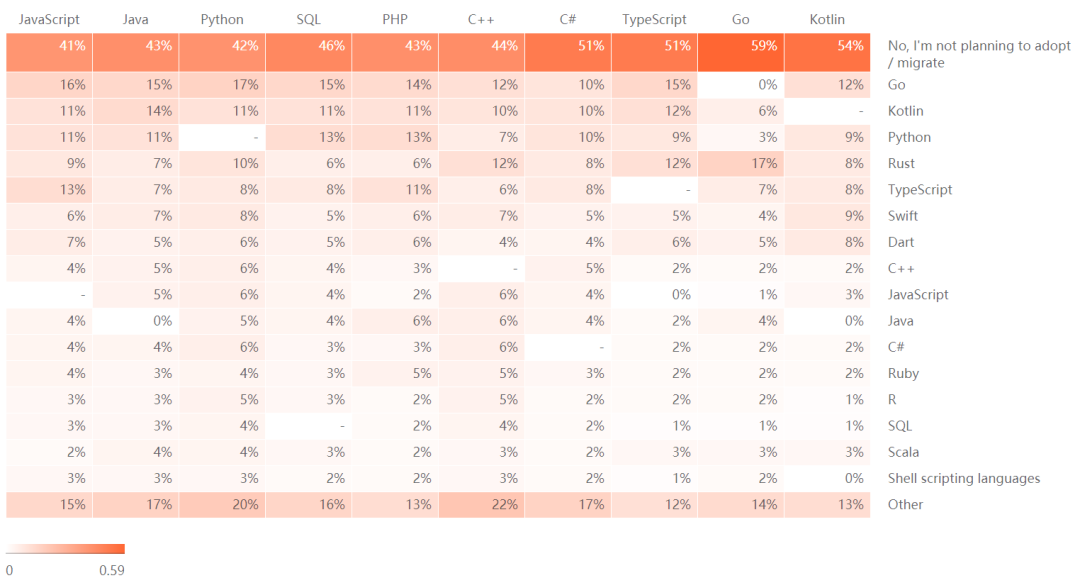Viewport: 1080px width, 578px height.
Task: Select the Shell scripting languages row label
Action: pos(964,478)
